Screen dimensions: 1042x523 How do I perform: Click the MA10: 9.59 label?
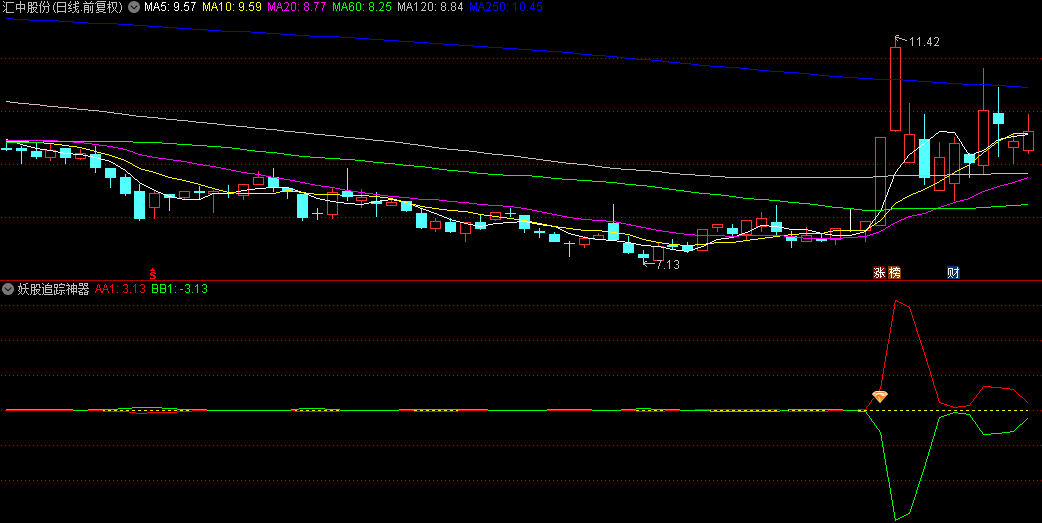[232, 7]
